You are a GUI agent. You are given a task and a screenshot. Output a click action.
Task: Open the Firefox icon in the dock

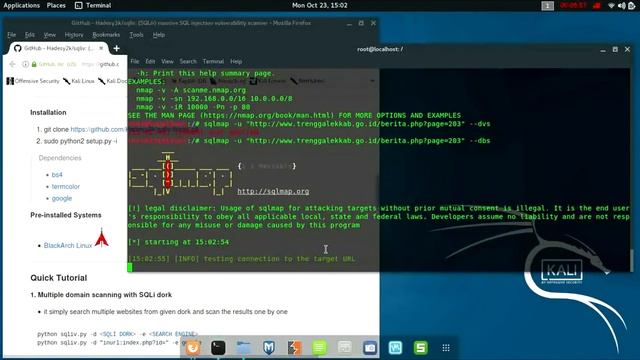[x=193, y=348]
